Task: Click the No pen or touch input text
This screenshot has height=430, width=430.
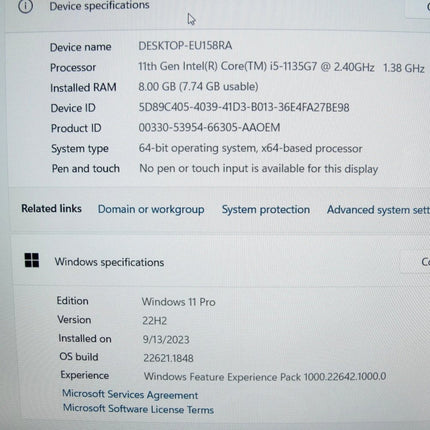Action: tap(259, 169)
